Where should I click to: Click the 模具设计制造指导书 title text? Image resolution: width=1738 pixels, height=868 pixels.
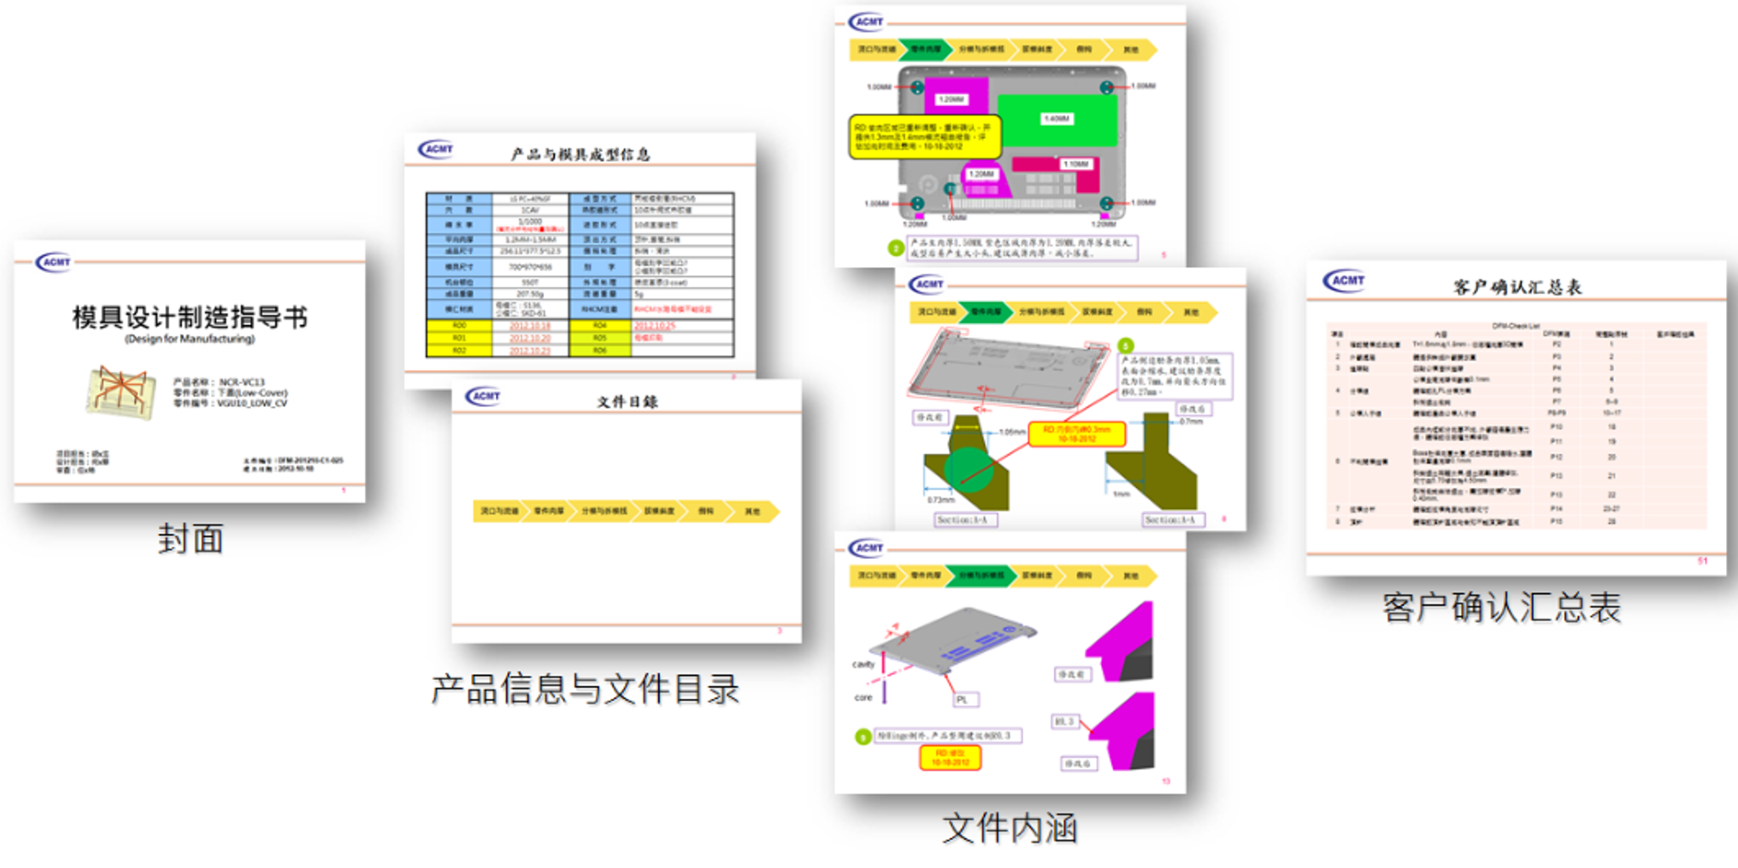tap(190, 318)
